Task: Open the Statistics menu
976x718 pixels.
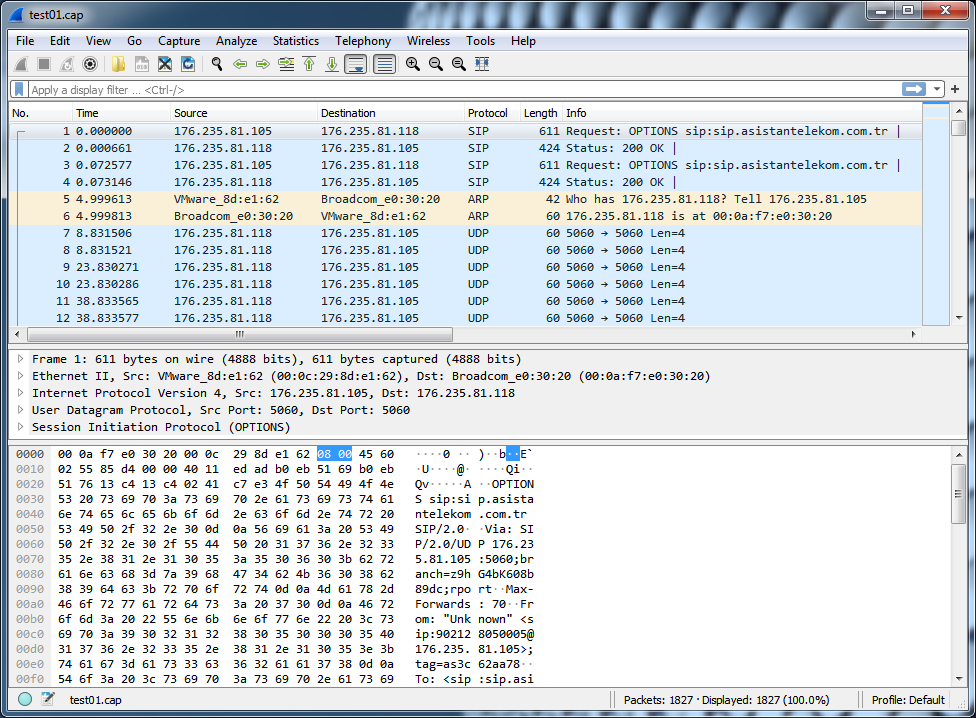Action: pyautogui.click(x=295, y=41)
